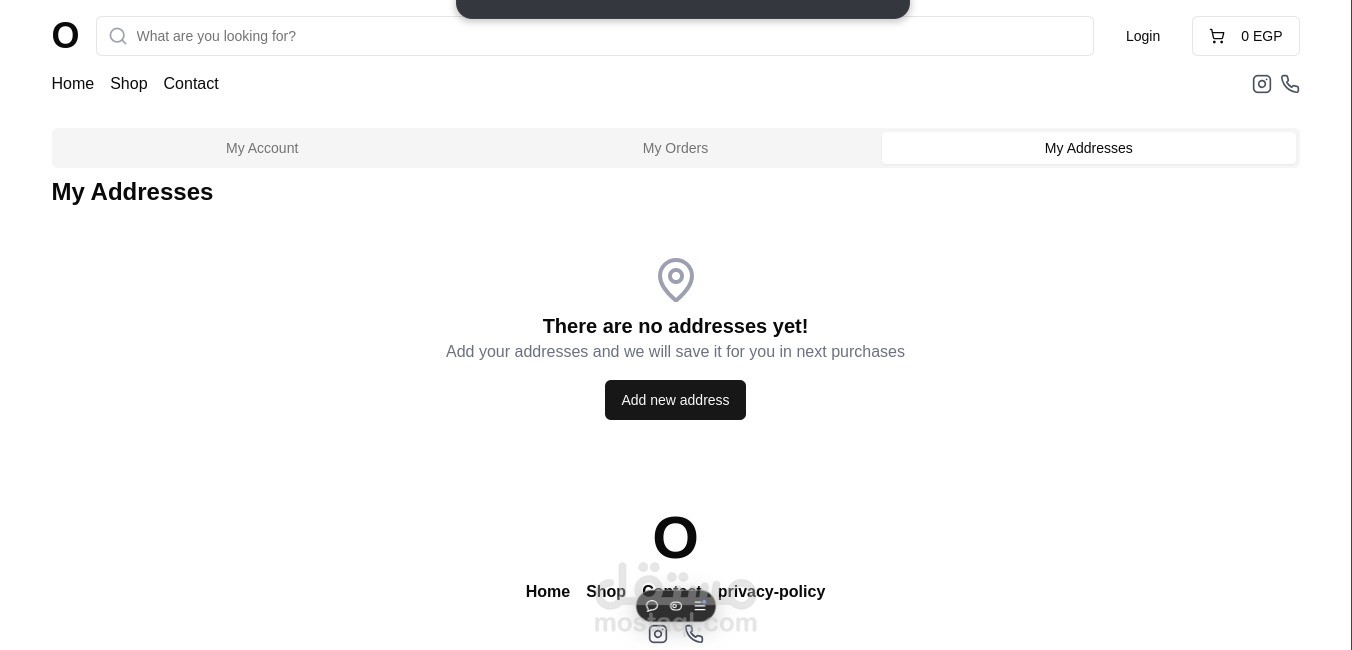Image resolution: width=1352 pixels, height=650 pixels.
Task: Switch to the My Orders tab
Action: tap(675, 148)
